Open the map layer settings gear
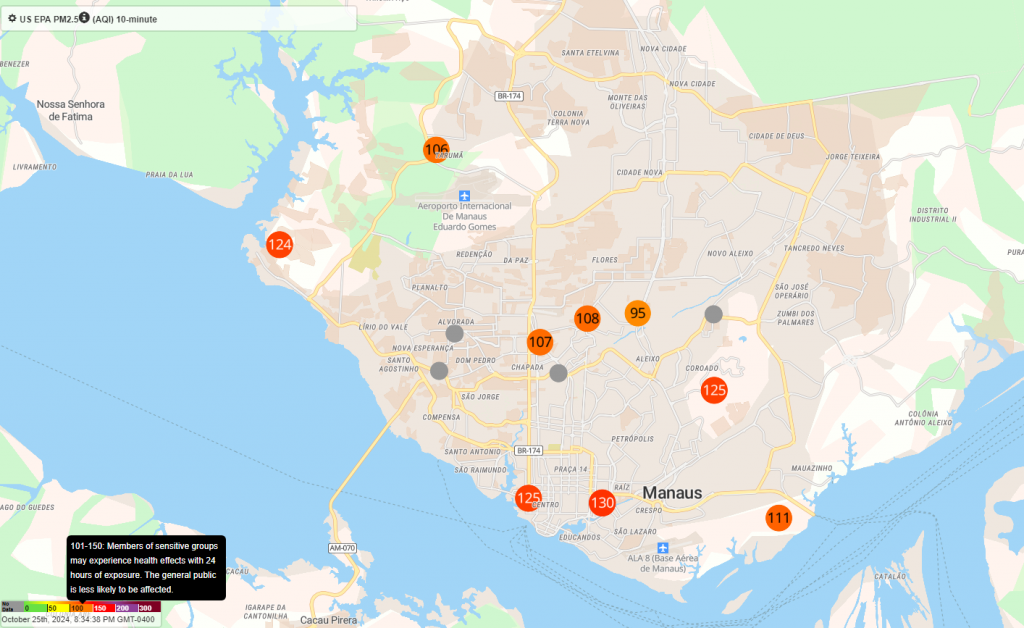 tap(12, 18)
